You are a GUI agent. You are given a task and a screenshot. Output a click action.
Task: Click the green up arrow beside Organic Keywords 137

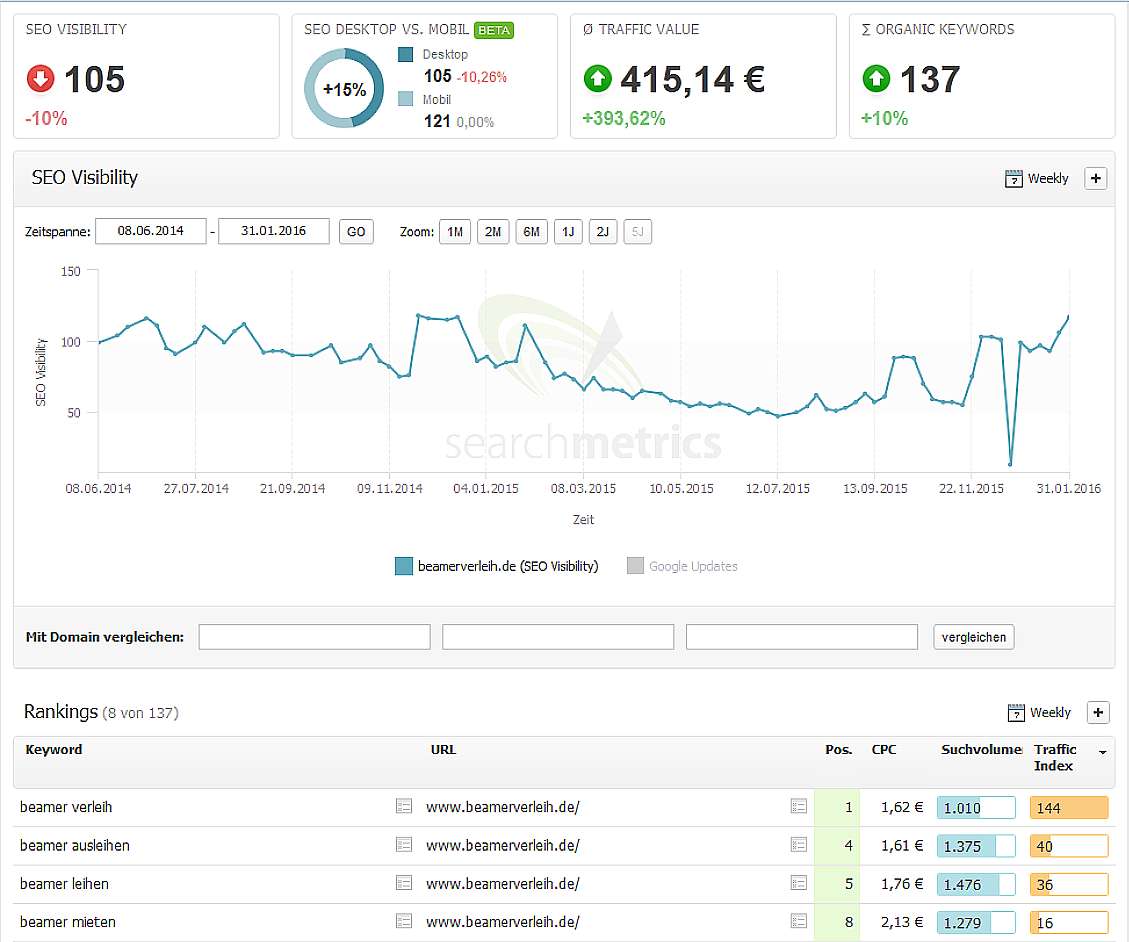876,78
